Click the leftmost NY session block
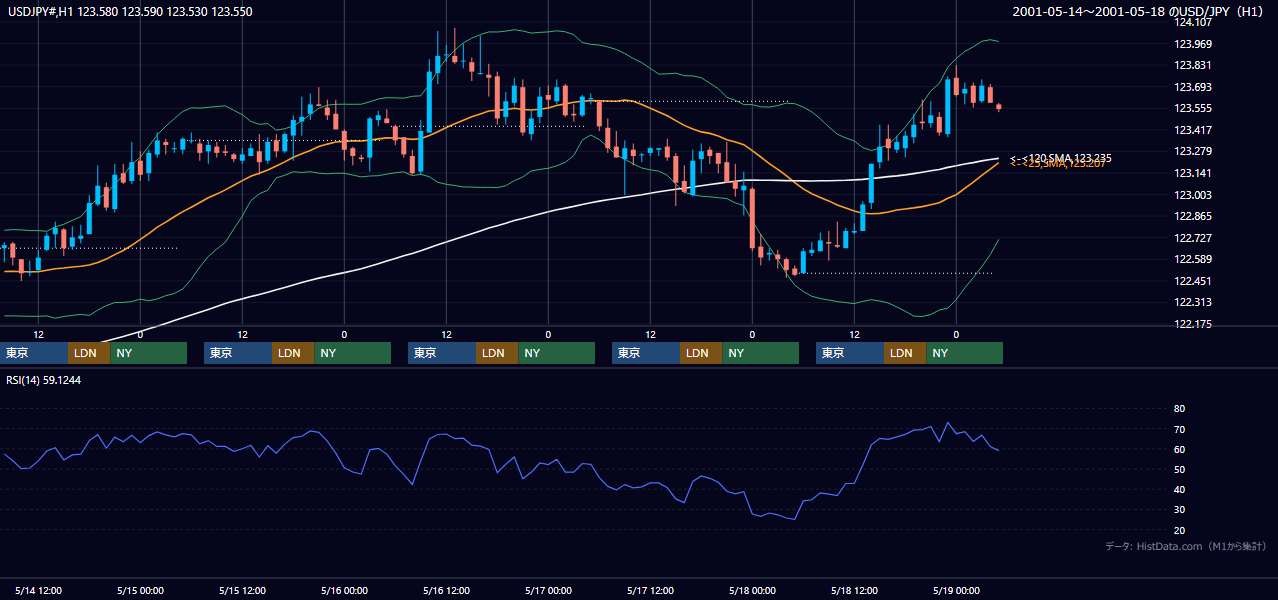 (148, 353)
